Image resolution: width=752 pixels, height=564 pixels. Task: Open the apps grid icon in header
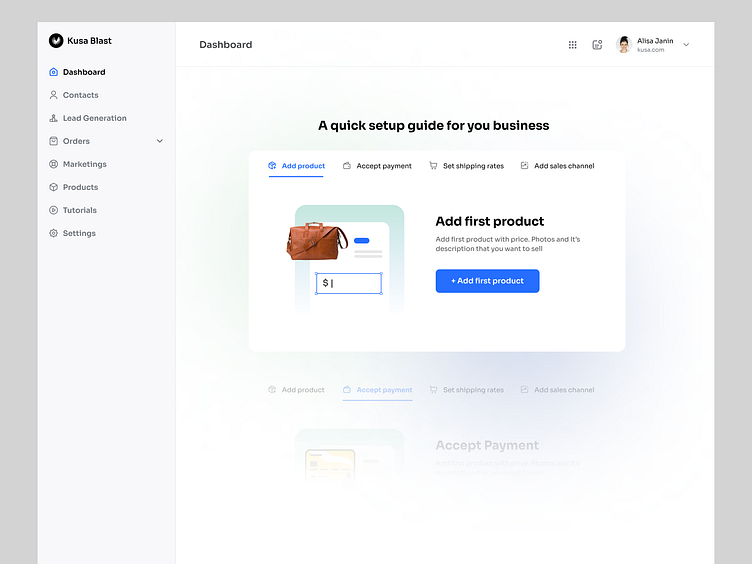coord(573,45)
